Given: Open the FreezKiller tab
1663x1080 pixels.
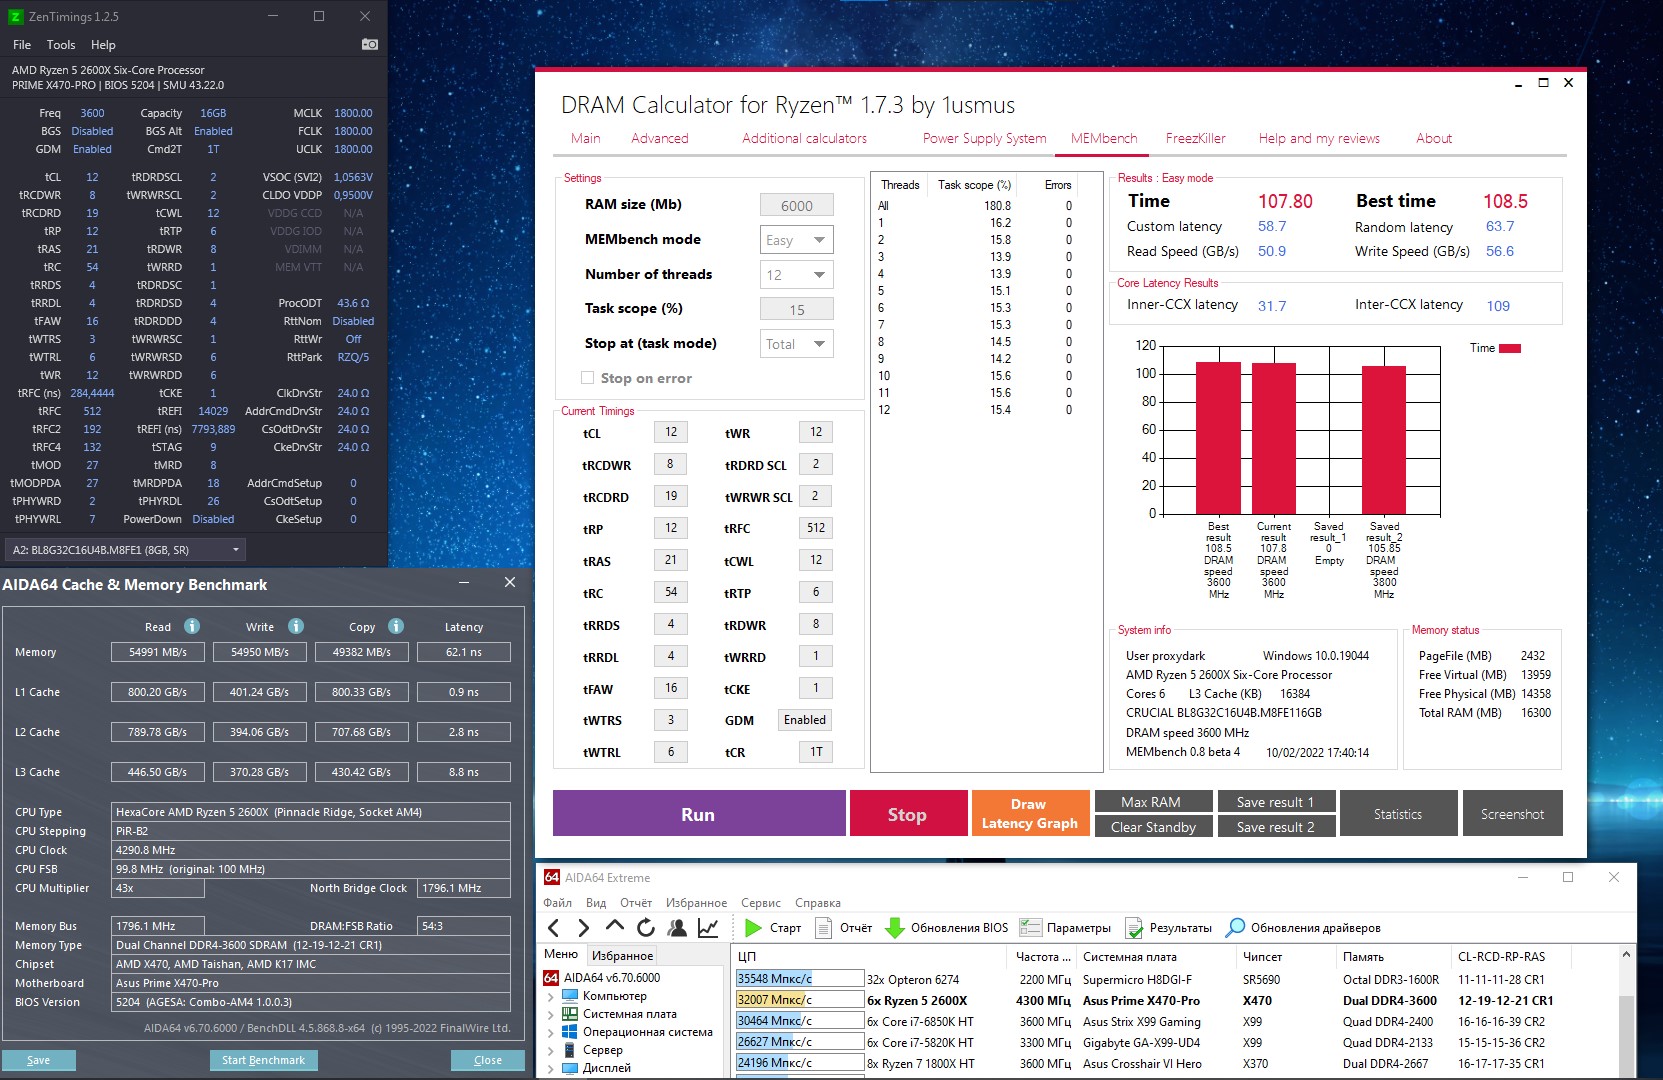Looking at the screenshot, I should (1196, 138).
